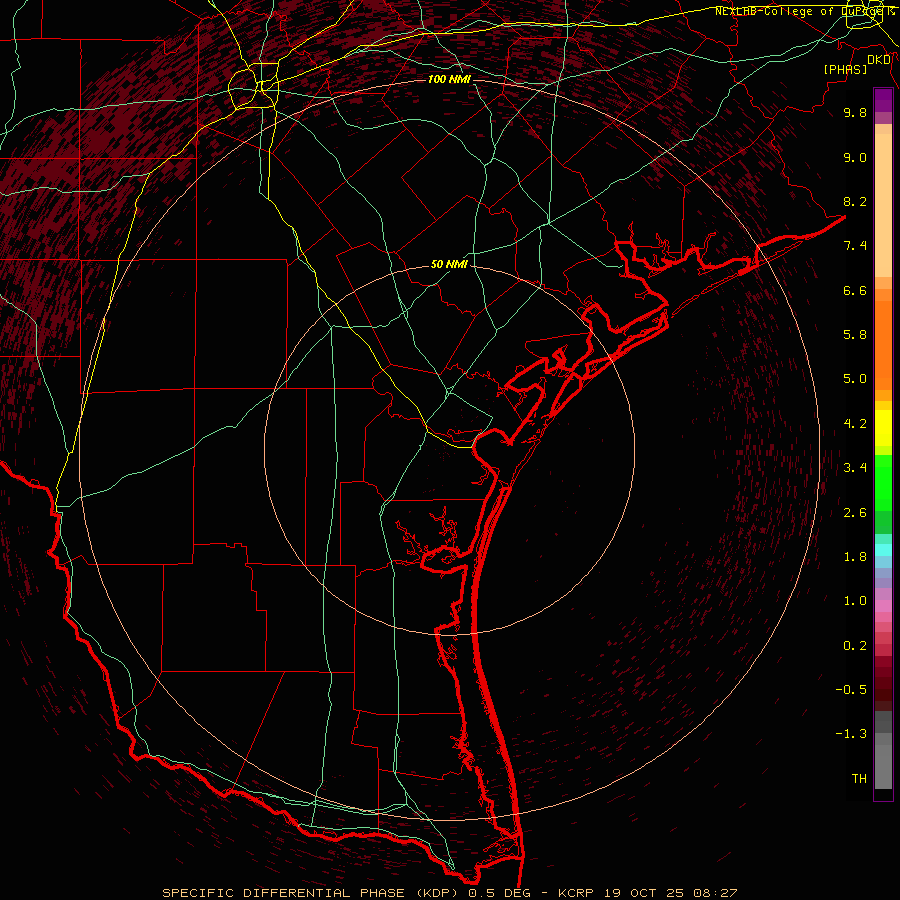
Task: Click the 'TH' threshold label on the scale
Action: click(x=859, y=779)
